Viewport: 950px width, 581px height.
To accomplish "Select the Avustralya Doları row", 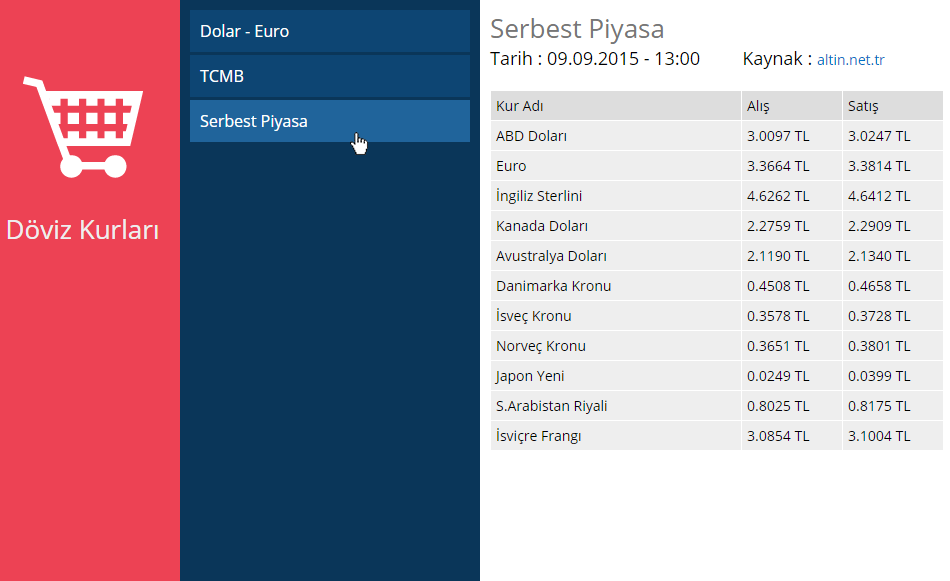I will pos(717,256).
